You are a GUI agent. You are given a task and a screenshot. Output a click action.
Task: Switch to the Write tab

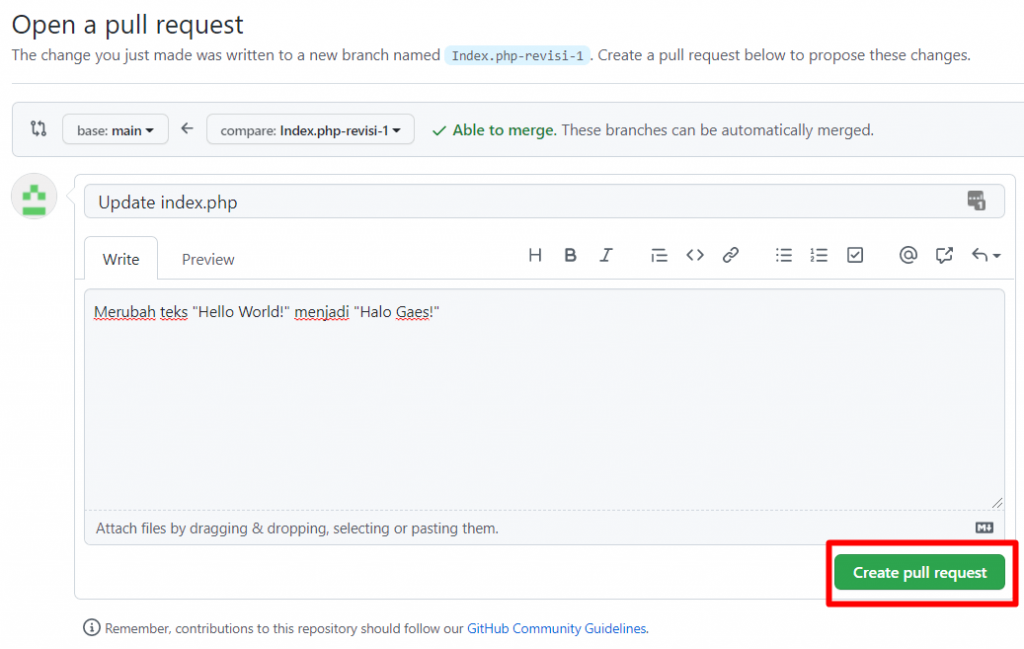pyautogui.click(x=121, y=259)
